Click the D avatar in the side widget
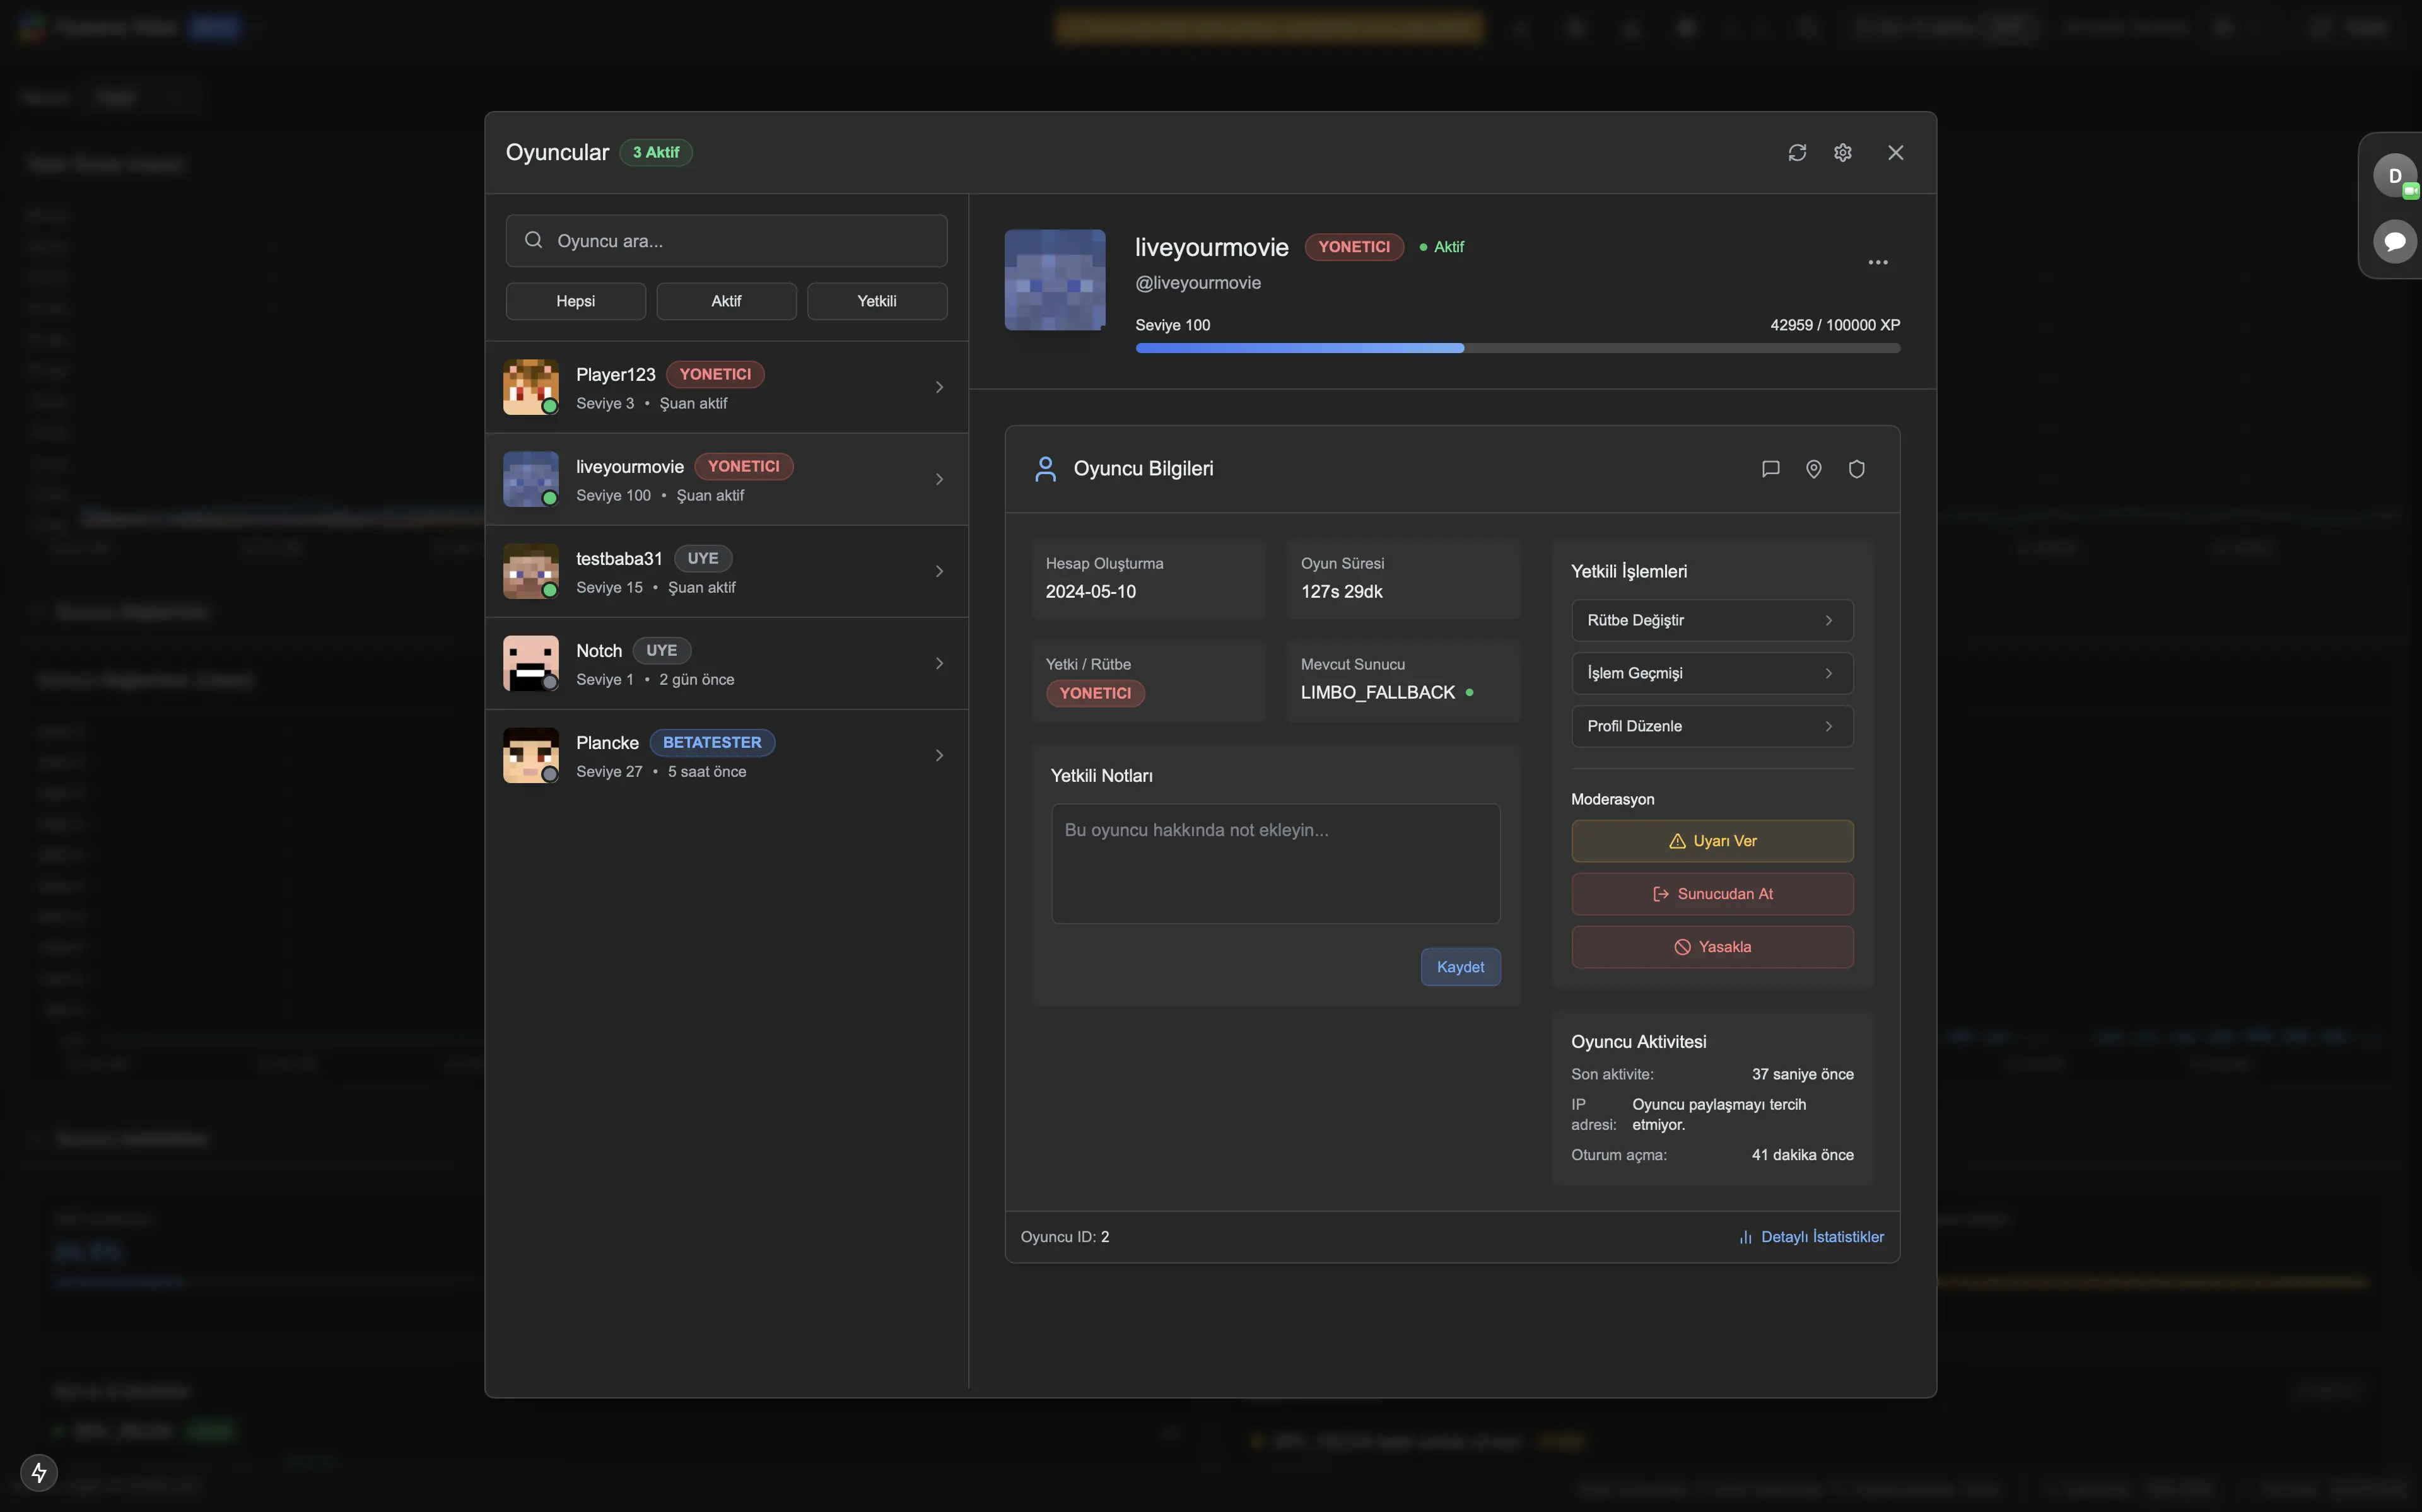2422x1512 pixels. (x=2394, y=176)
